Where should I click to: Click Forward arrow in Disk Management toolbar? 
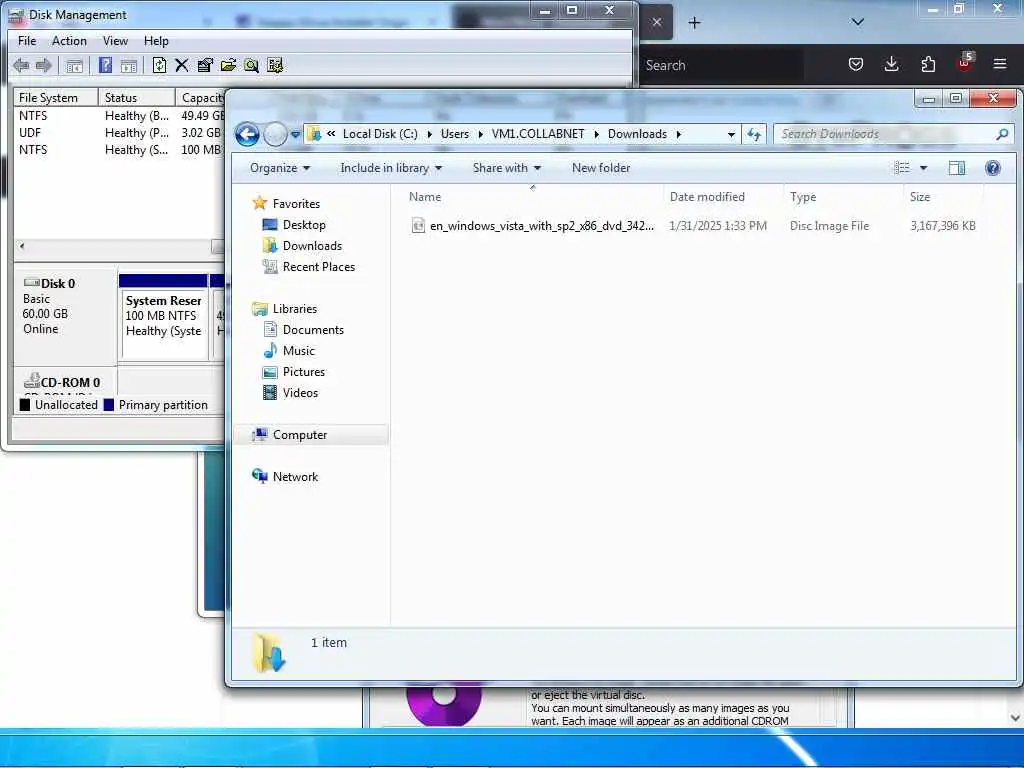point(44,65)
